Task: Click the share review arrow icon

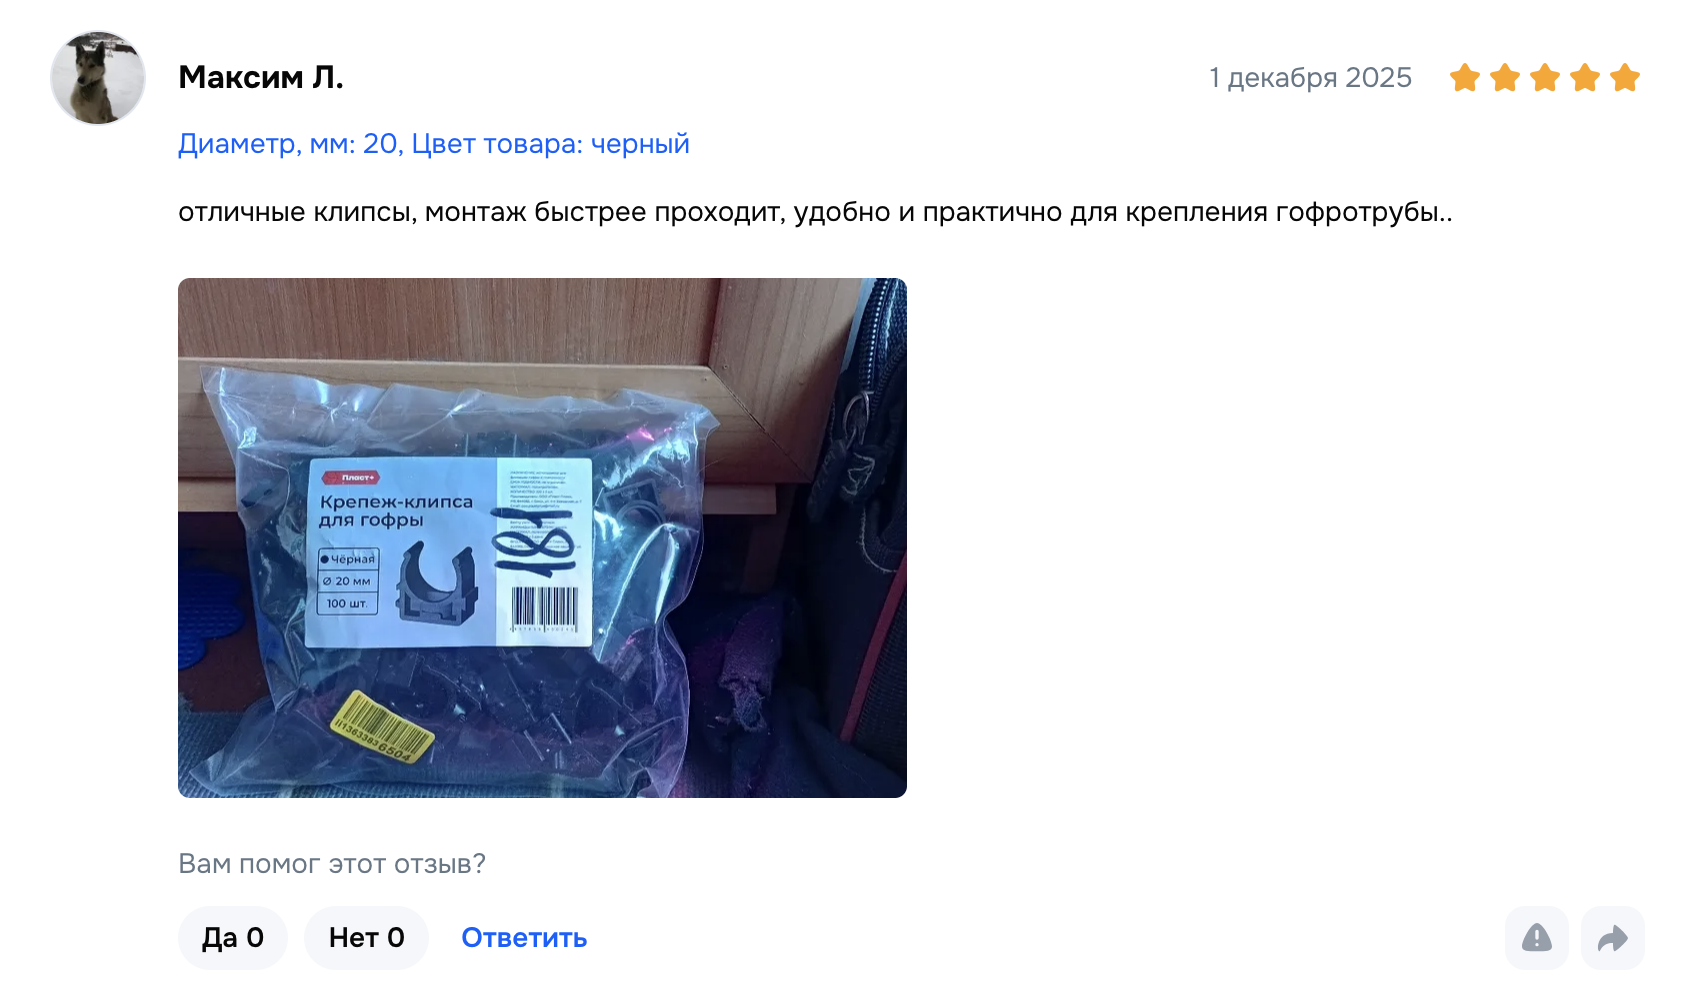Action: [1612, 938]
